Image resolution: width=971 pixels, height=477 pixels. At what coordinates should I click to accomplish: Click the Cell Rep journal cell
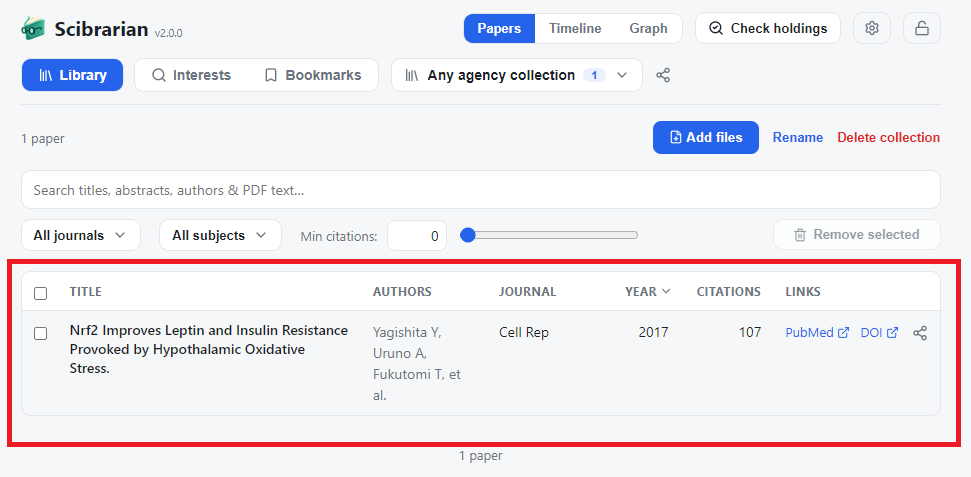pyautogui.click(x=524, y=333)
